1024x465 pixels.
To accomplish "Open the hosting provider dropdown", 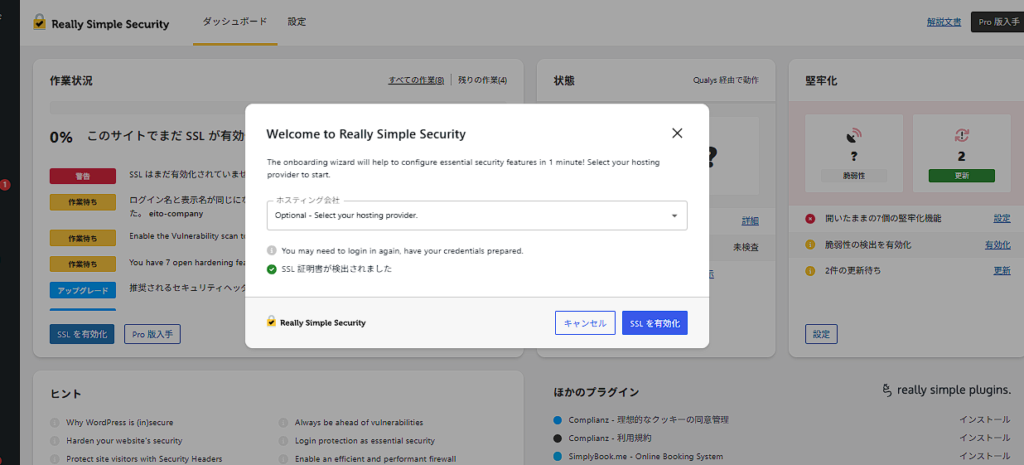I will (x=477, y=215).
